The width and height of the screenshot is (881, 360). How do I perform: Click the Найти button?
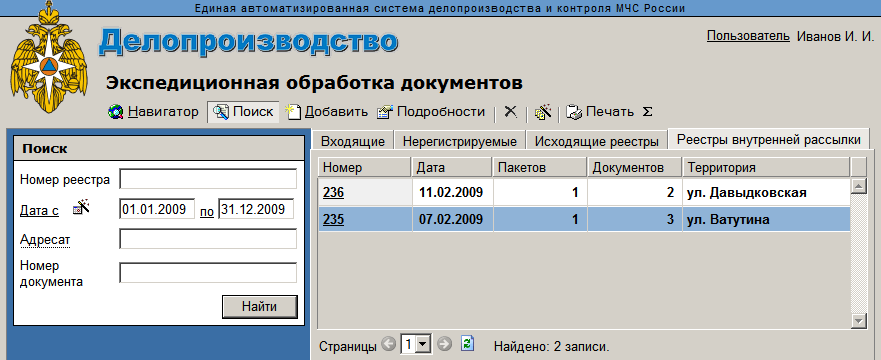[260, 307]
